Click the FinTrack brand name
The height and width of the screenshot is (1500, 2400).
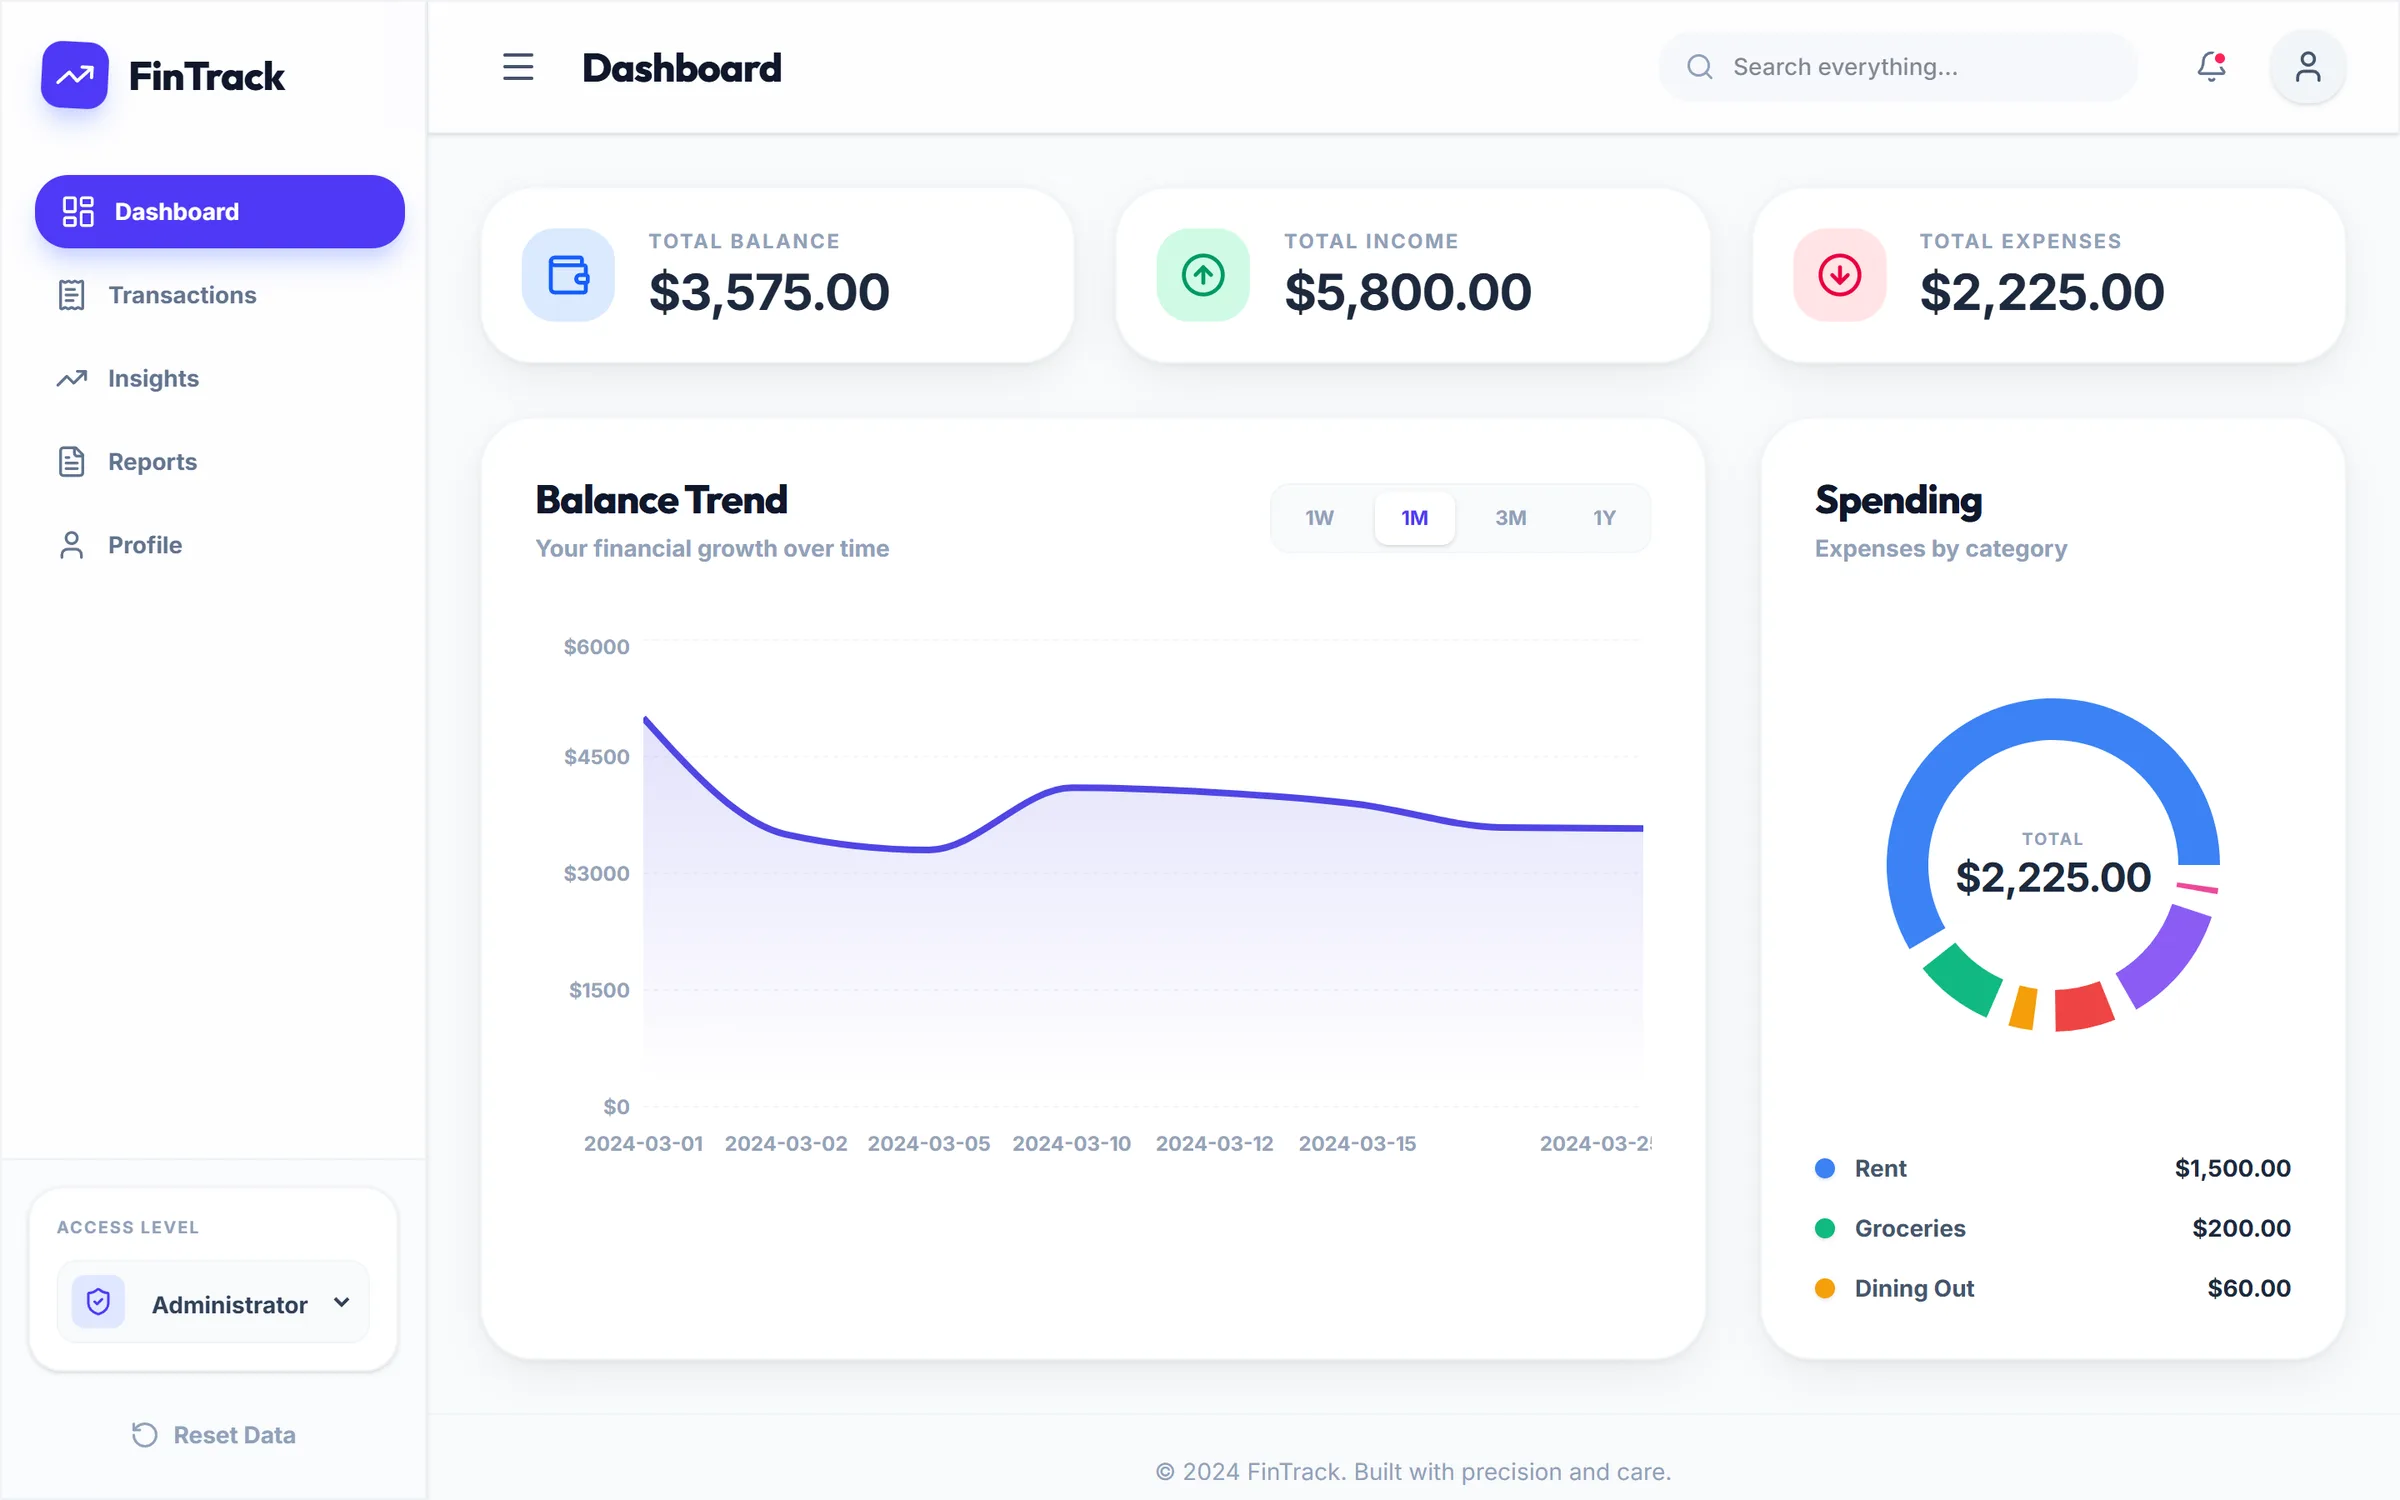point(207,76)
